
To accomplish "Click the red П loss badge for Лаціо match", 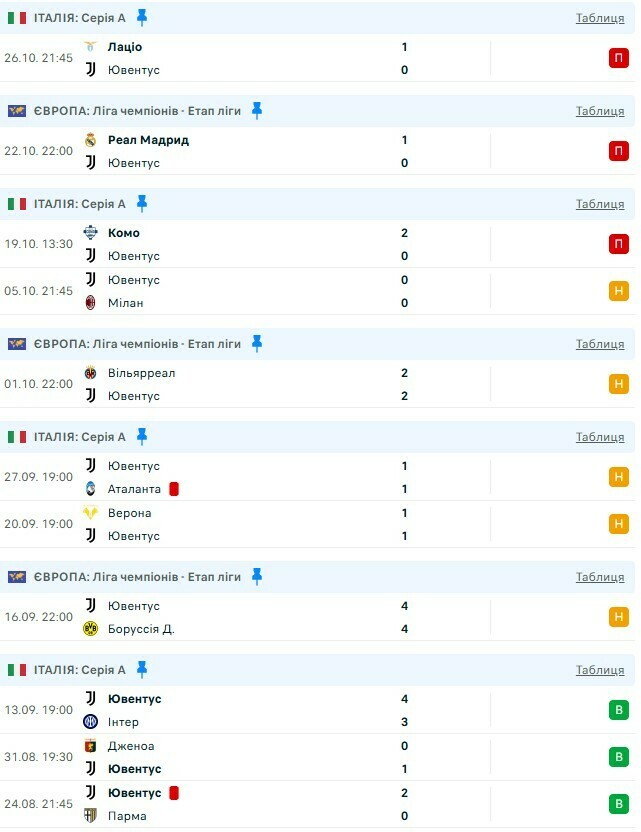I will pos(619,58).
